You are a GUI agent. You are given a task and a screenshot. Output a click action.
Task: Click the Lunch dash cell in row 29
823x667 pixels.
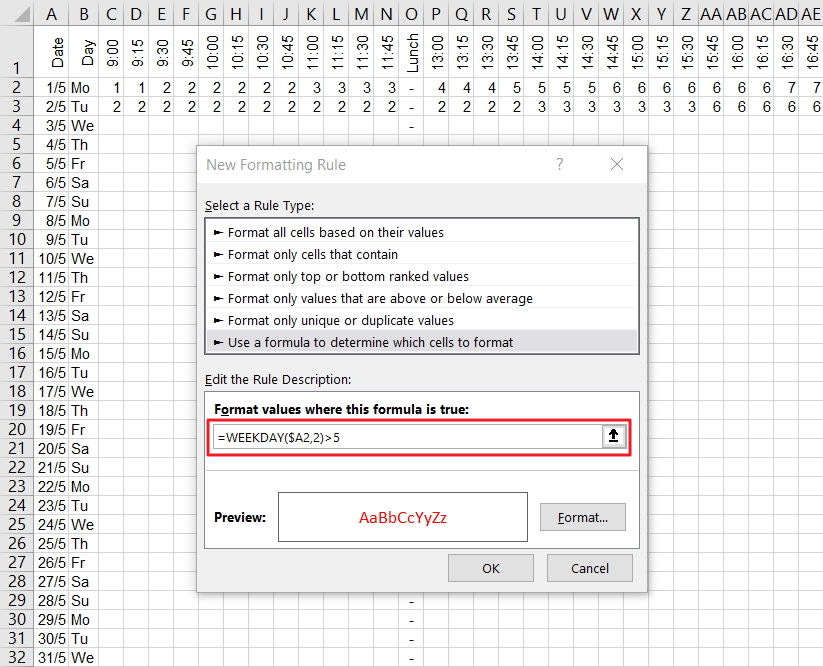click(x=411, y=600)
